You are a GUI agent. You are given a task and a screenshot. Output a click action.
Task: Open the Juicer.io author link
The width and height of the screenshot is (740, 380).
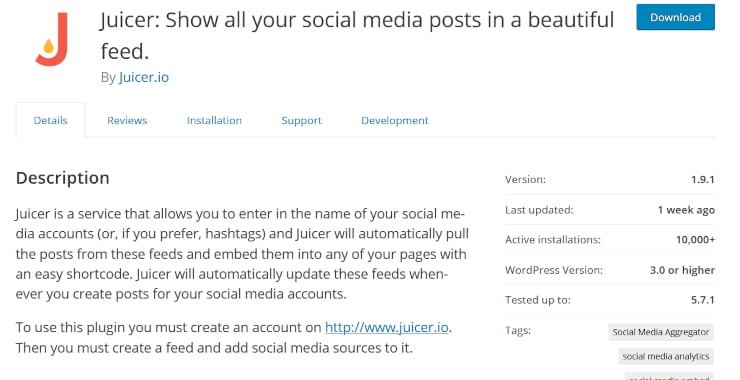tap(143, 77)
